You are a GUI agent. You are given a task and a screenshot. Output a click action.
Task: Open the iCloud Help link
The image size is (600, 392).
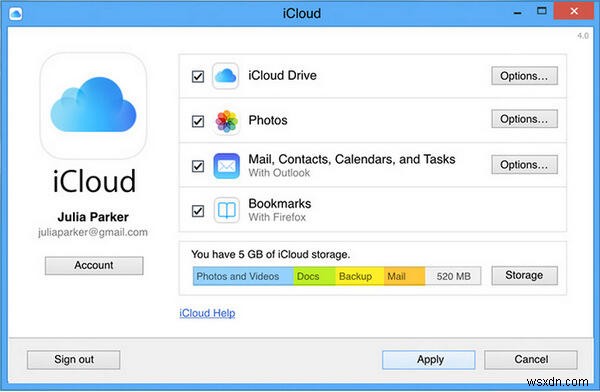207,313
